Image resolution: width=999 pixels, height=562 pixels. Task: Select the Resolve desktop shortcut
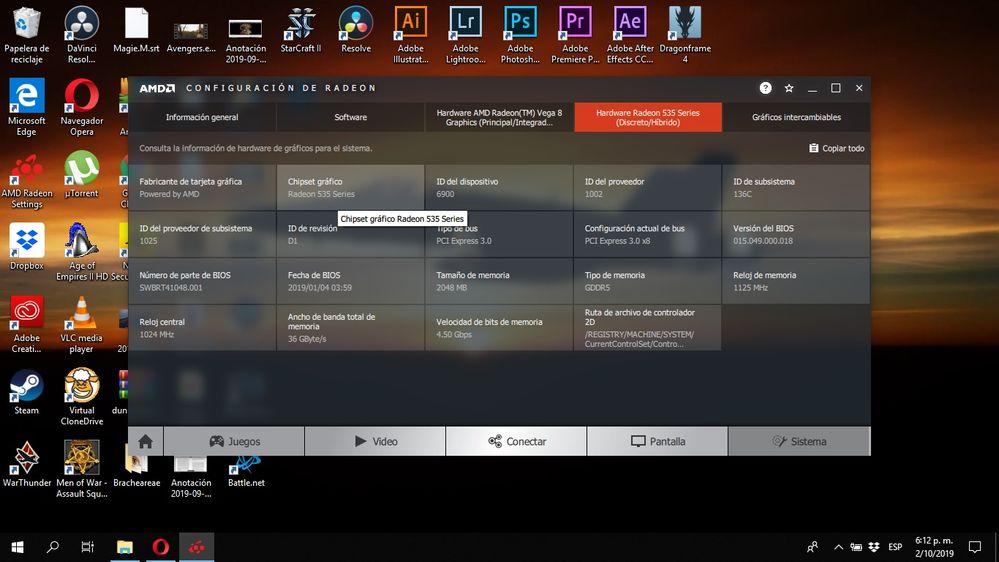(356, 31)
